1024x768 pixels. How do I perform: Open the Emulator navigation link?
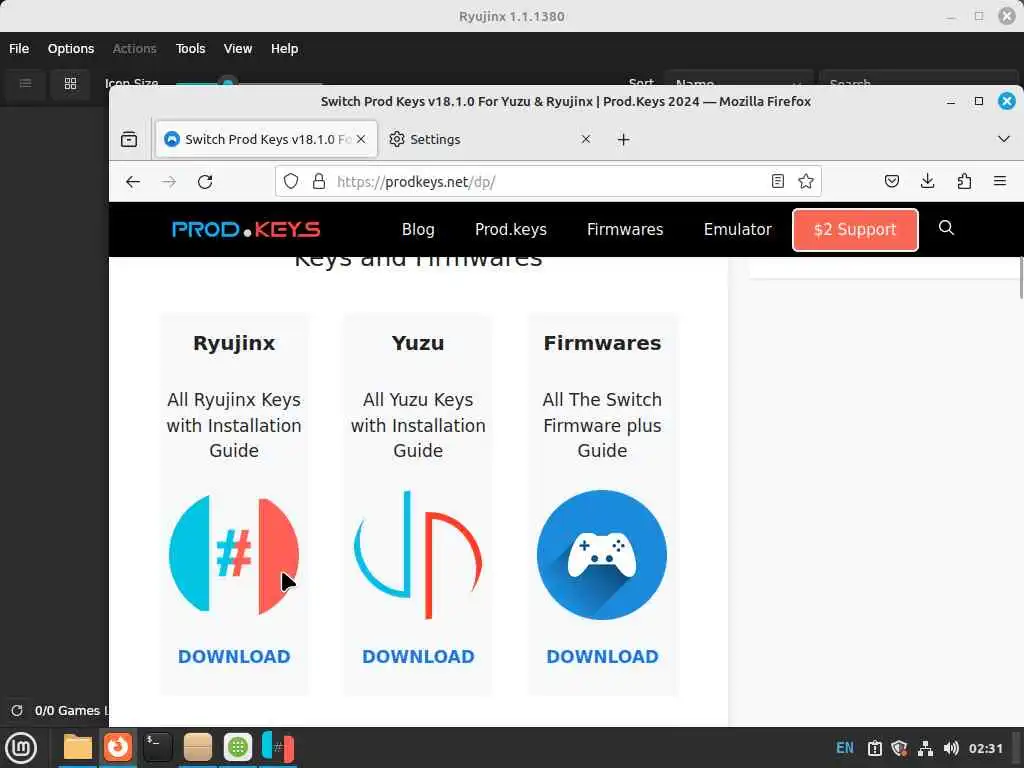click(x=737, y=229)
